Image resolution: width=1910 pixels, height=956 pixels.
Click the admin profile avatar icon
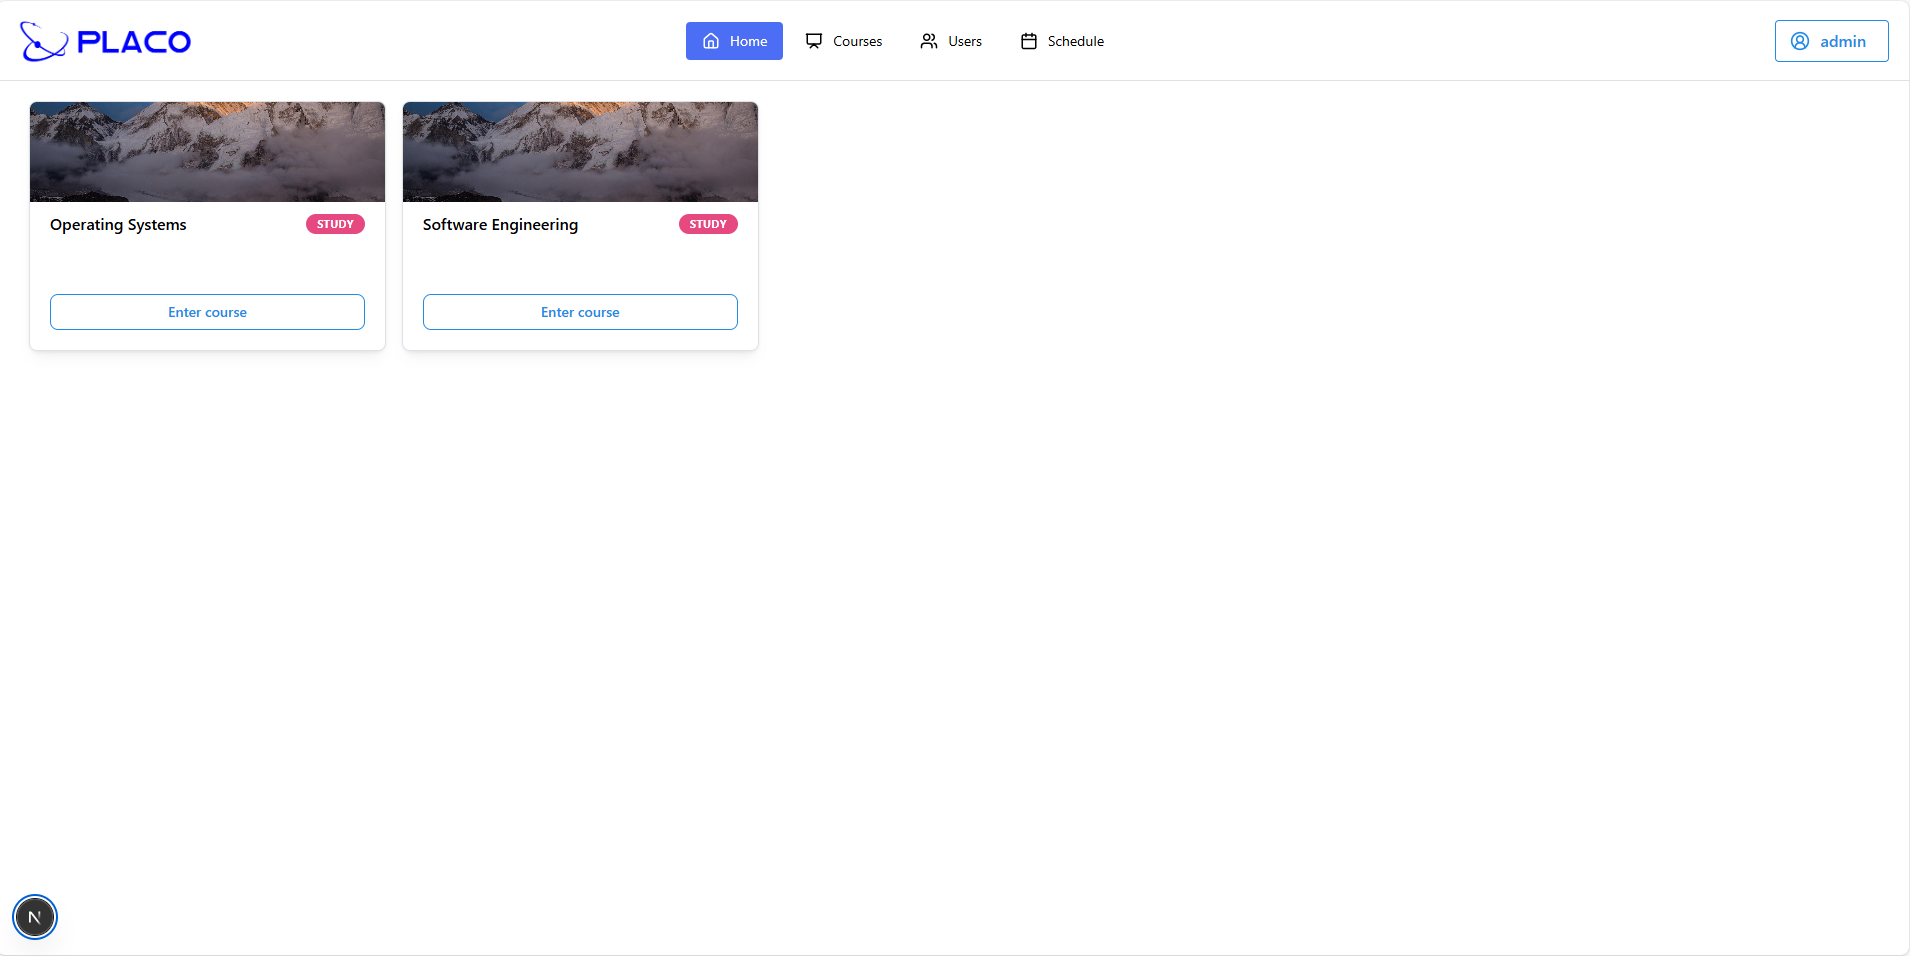(1800, 41)
